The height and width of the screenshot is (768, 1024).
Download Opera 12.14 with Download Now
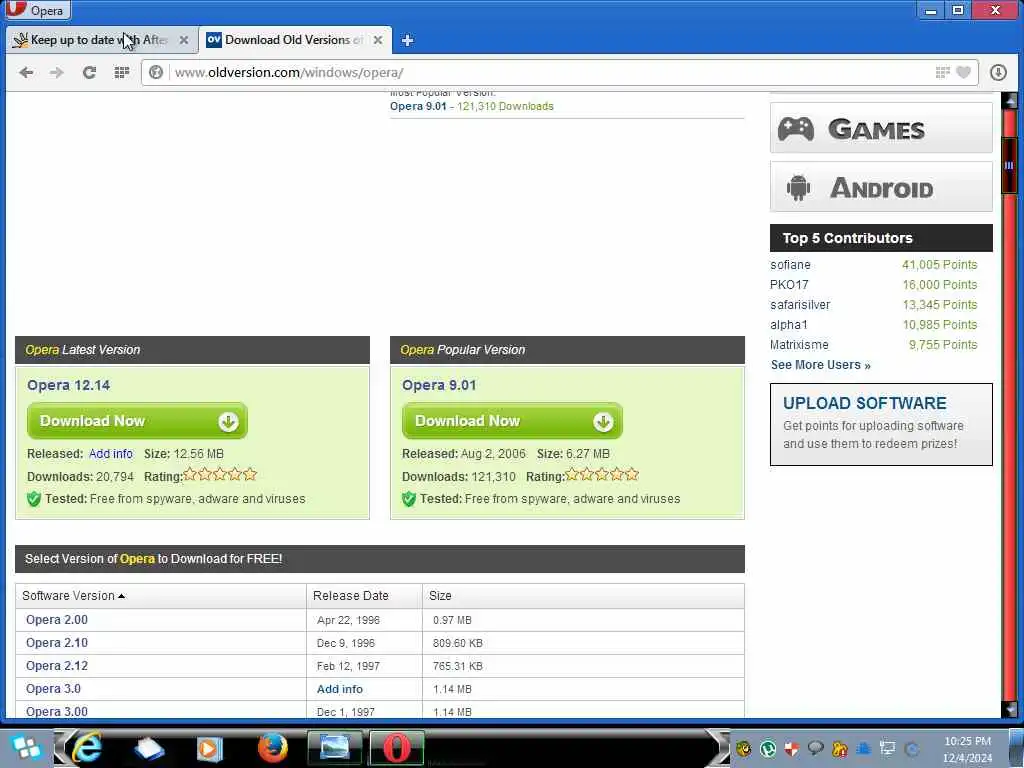(137, 421)
